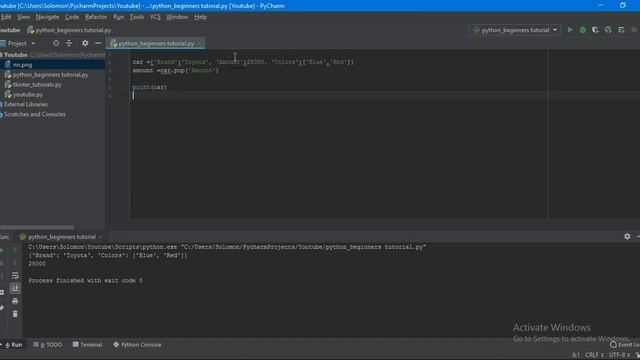Viewport: 640px width, 360px height.
Task: Select nn.png in the project tree
Action: click(22, 65)
